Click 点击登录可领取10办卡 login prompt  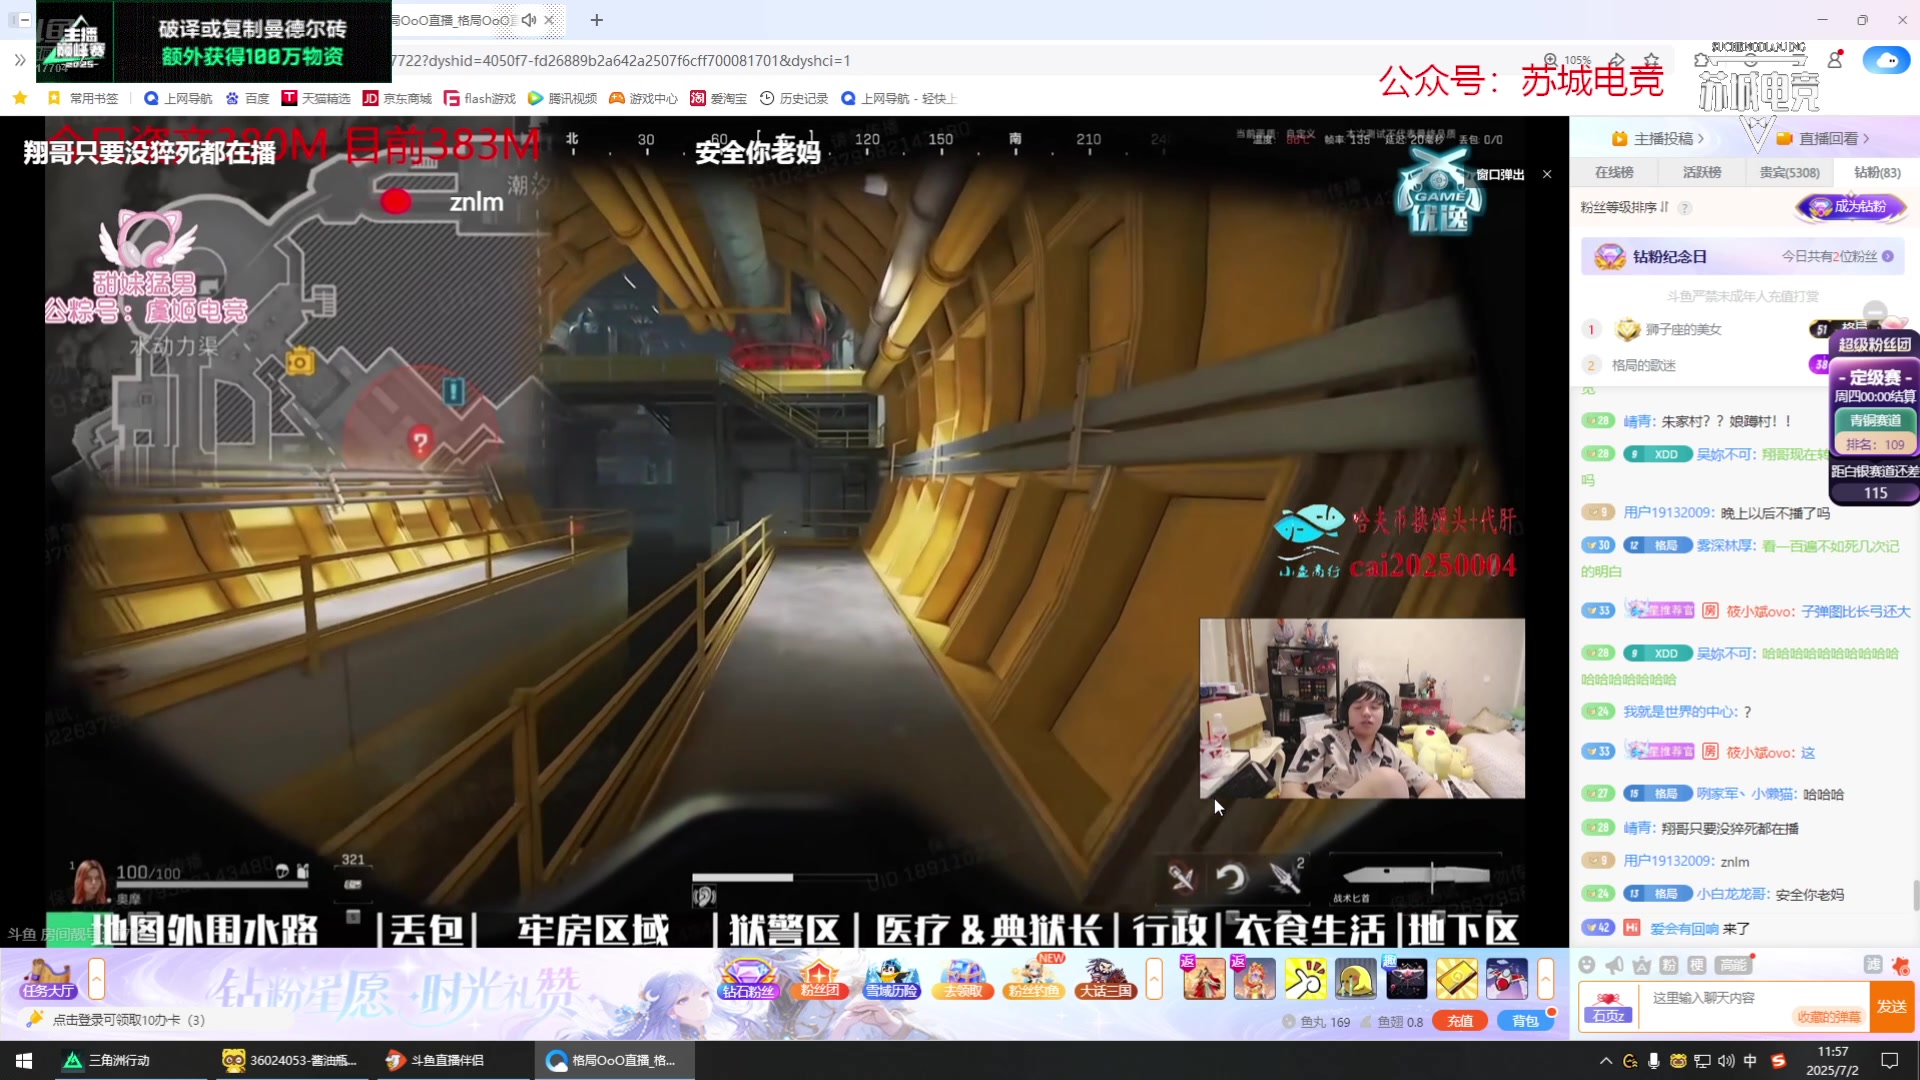coord(128,1020)
